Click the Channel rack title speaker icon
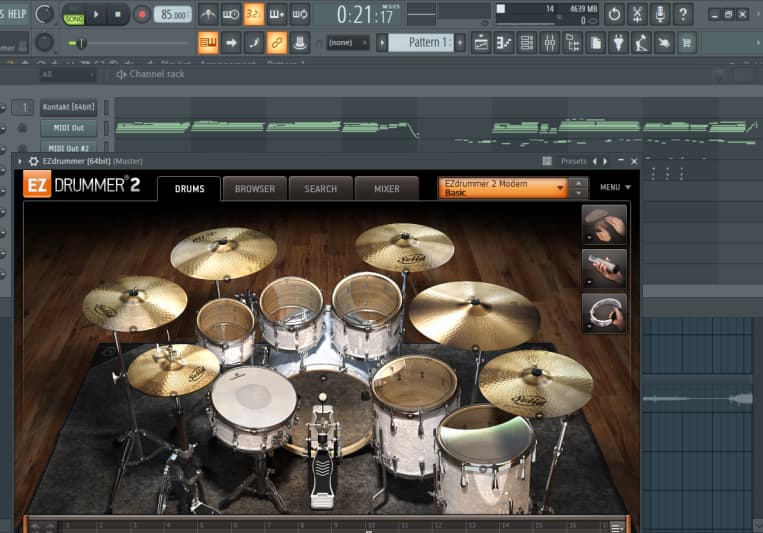The image size is (763, 533). 121,74
